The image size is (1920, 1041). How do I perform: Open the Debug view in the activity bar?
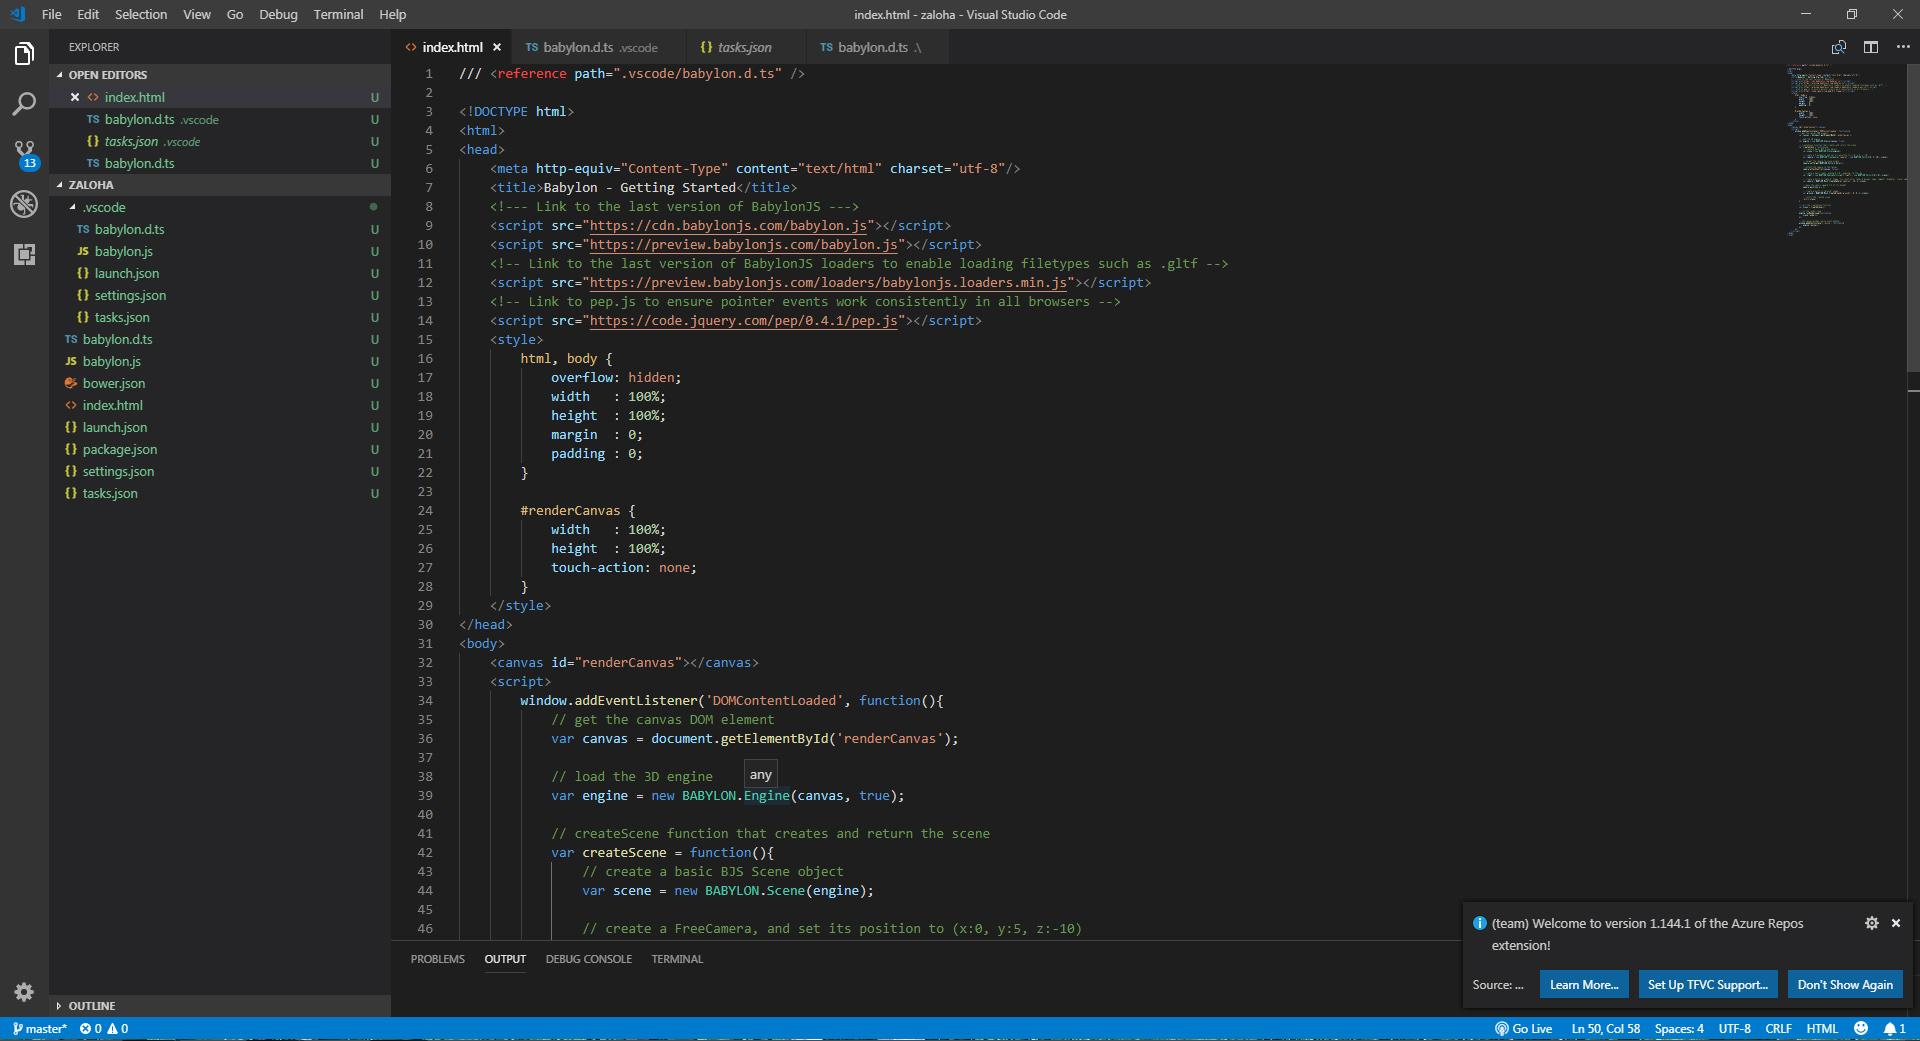(24, 204)
